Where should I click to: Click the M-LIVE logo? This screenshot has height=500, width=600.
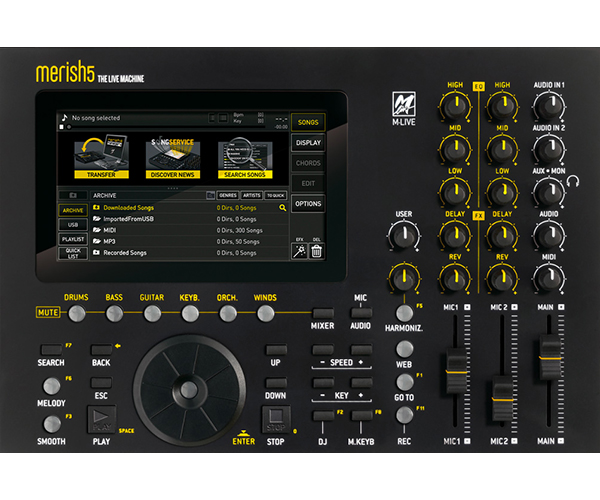404,109
